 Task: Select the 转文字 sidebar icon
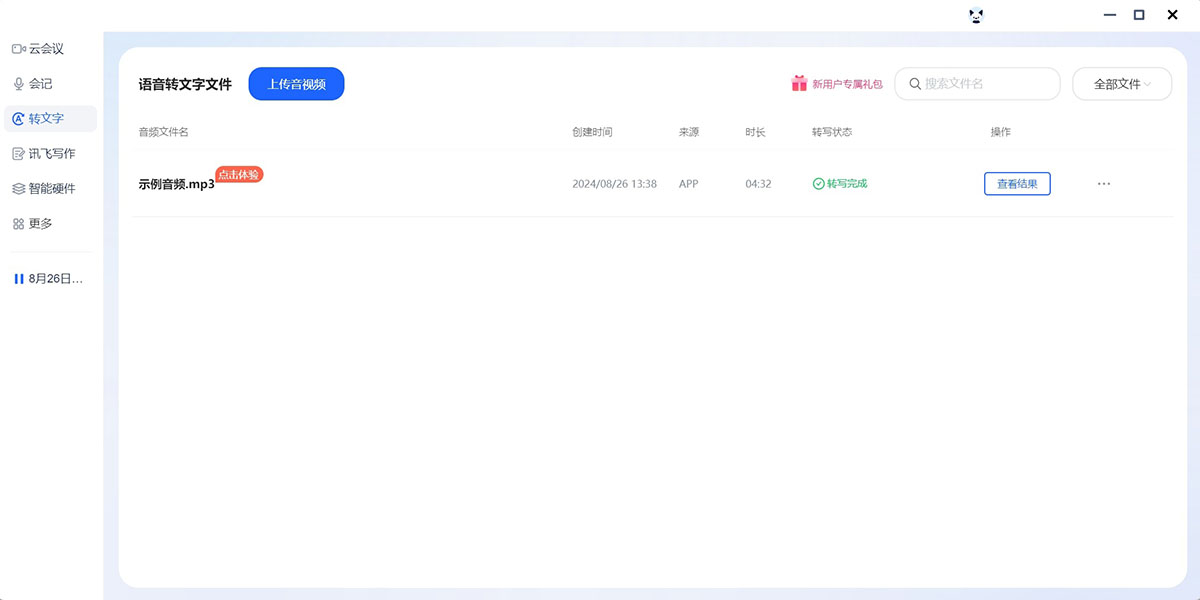coord(18,119)
